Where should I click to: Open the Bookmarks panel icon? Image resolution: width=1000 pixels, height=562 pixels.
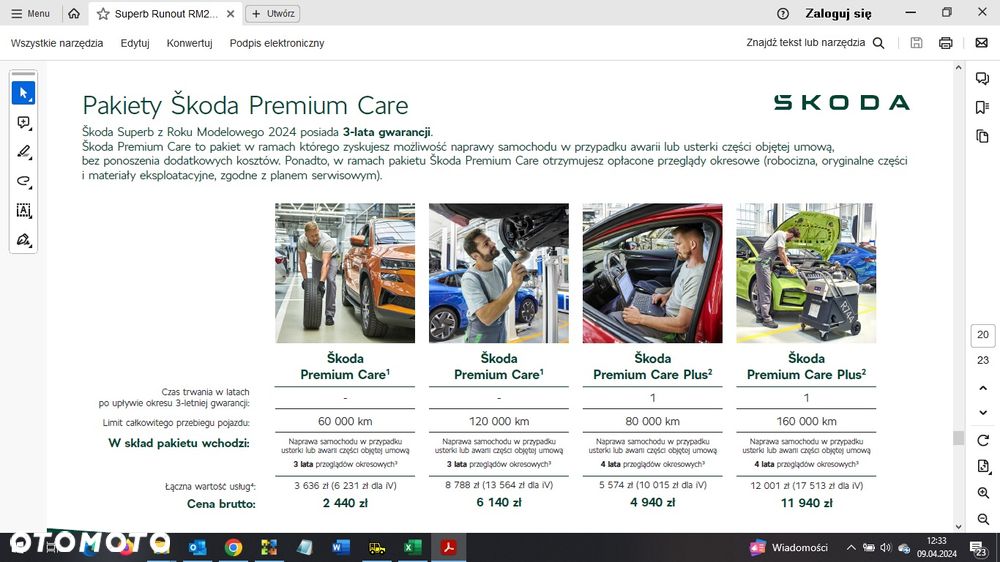click(982, 107)
